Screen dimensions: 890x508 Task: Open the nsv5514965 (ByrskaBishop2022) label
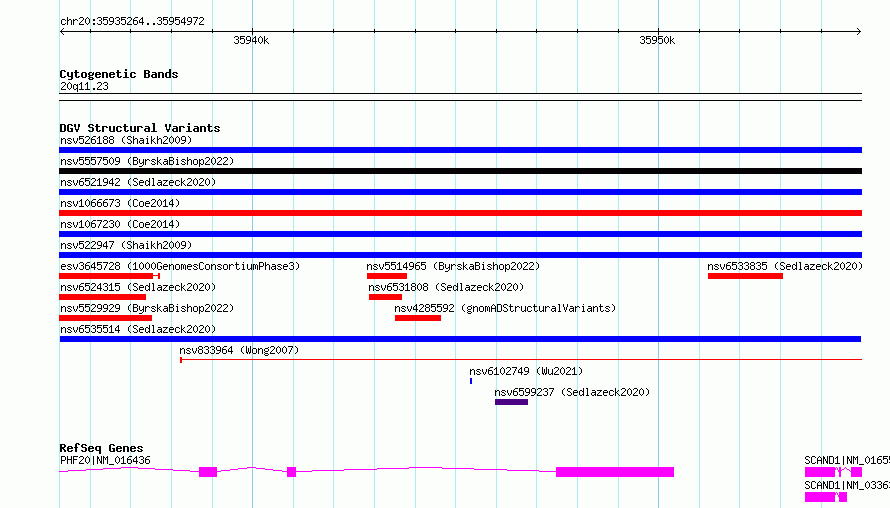pos(453,266)
